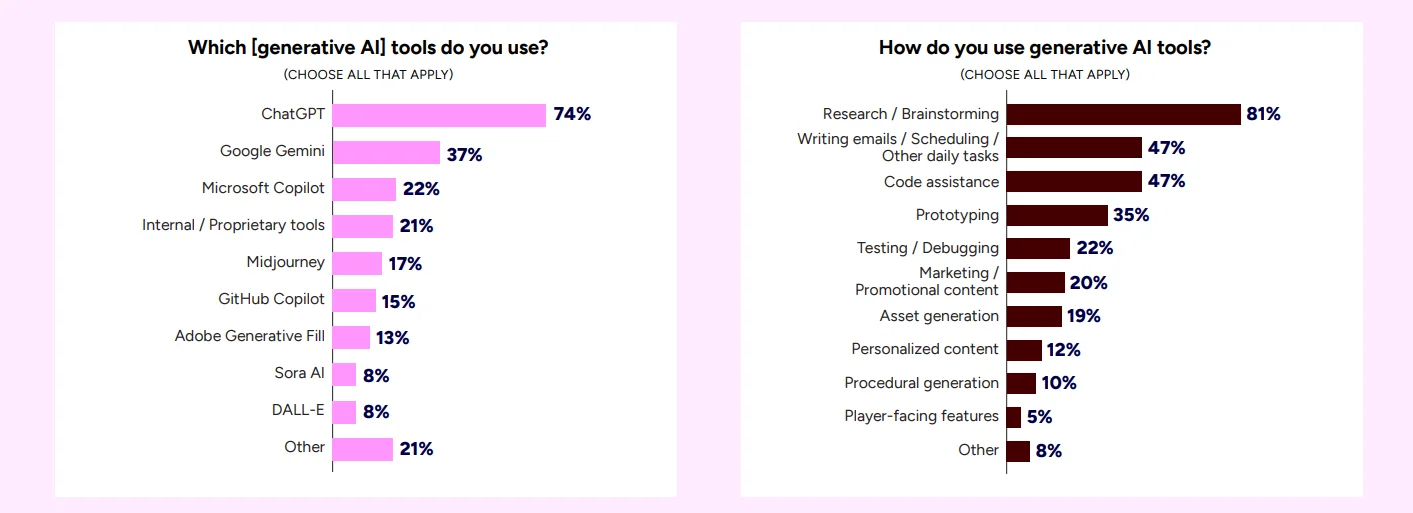This screenshot has height=513, width=1413.
Task: Click the 81% value label
Action: pyautogui.click(x=1263, y=114)
